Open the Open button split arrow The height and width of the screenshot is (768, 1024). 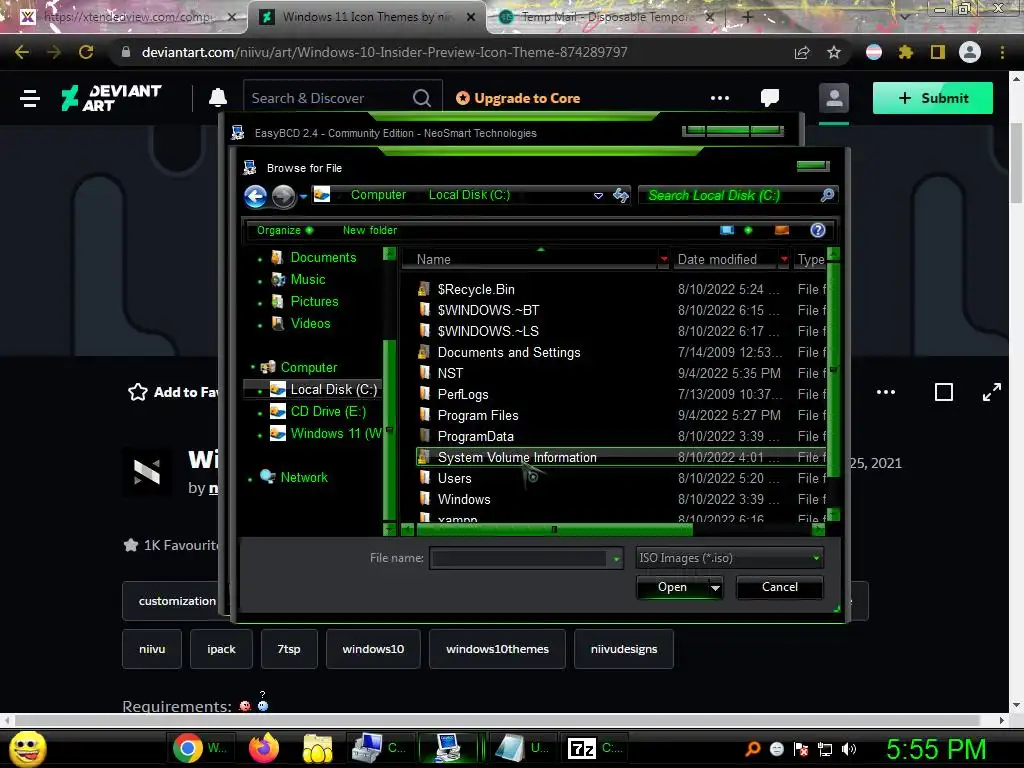point(715,587)
